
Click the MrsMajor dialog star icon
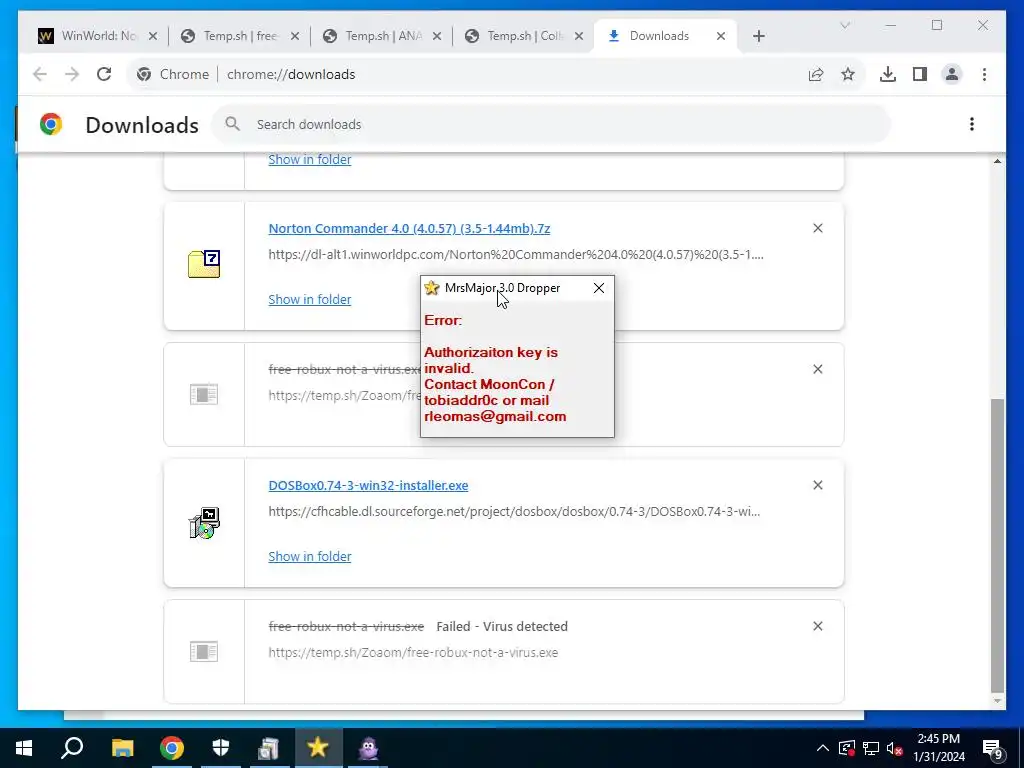pos(432,288)
